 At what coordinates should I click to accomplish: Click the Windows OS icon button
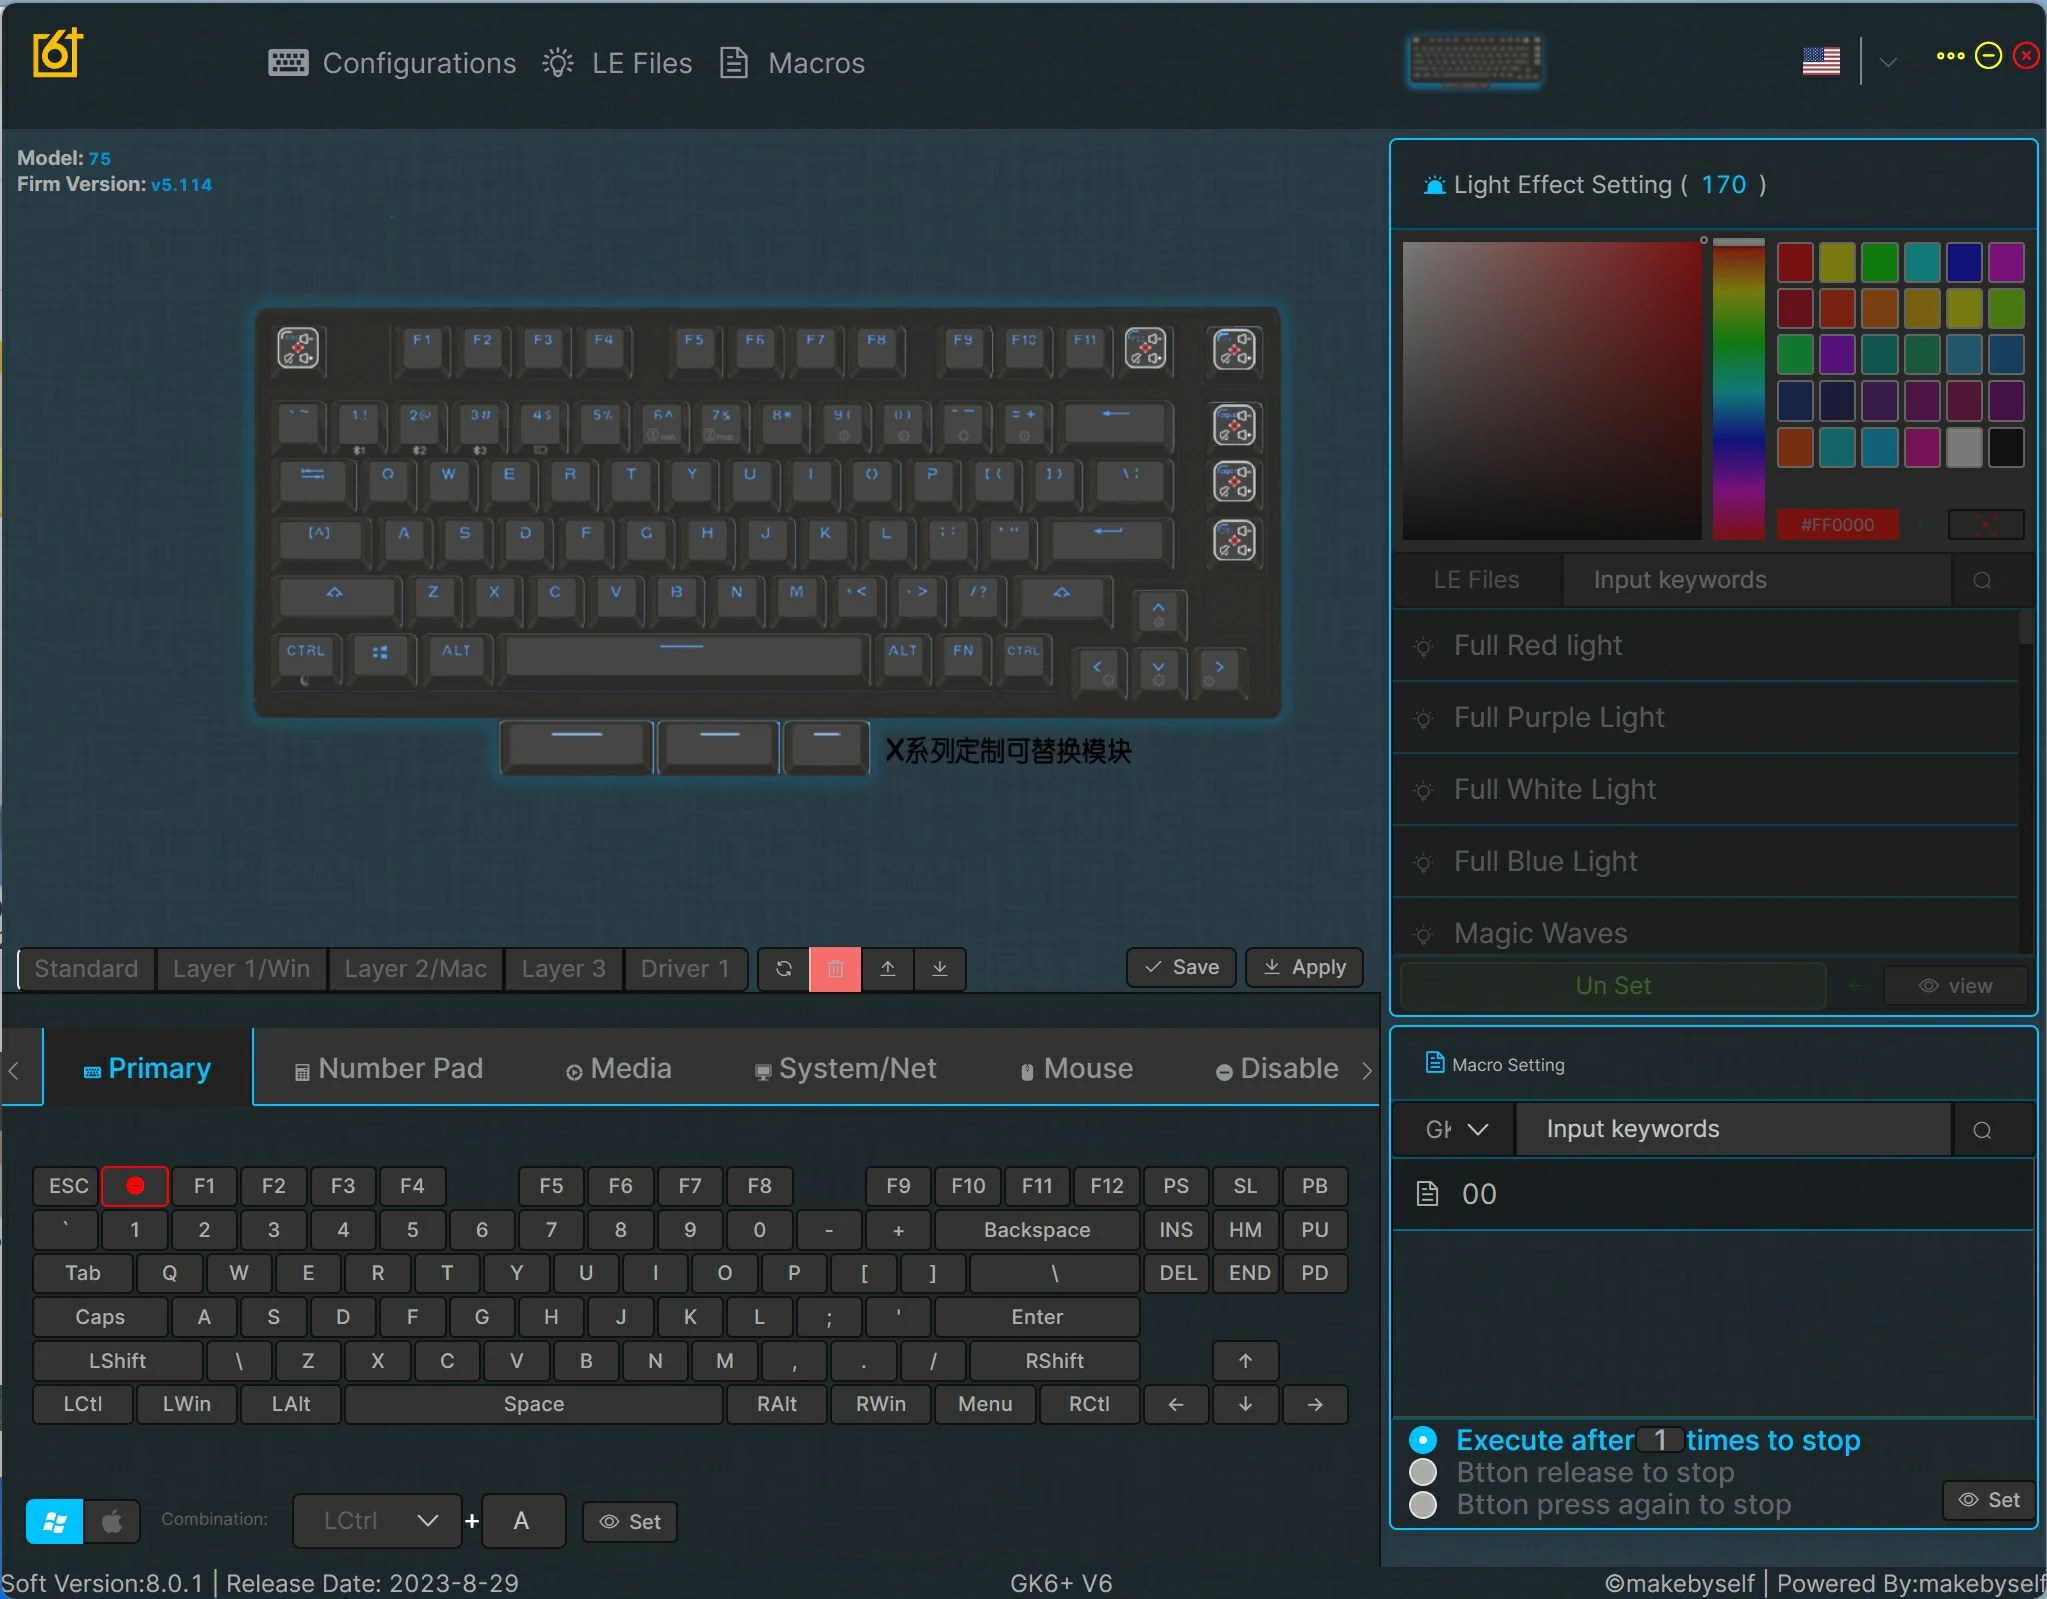[55, 1521]
